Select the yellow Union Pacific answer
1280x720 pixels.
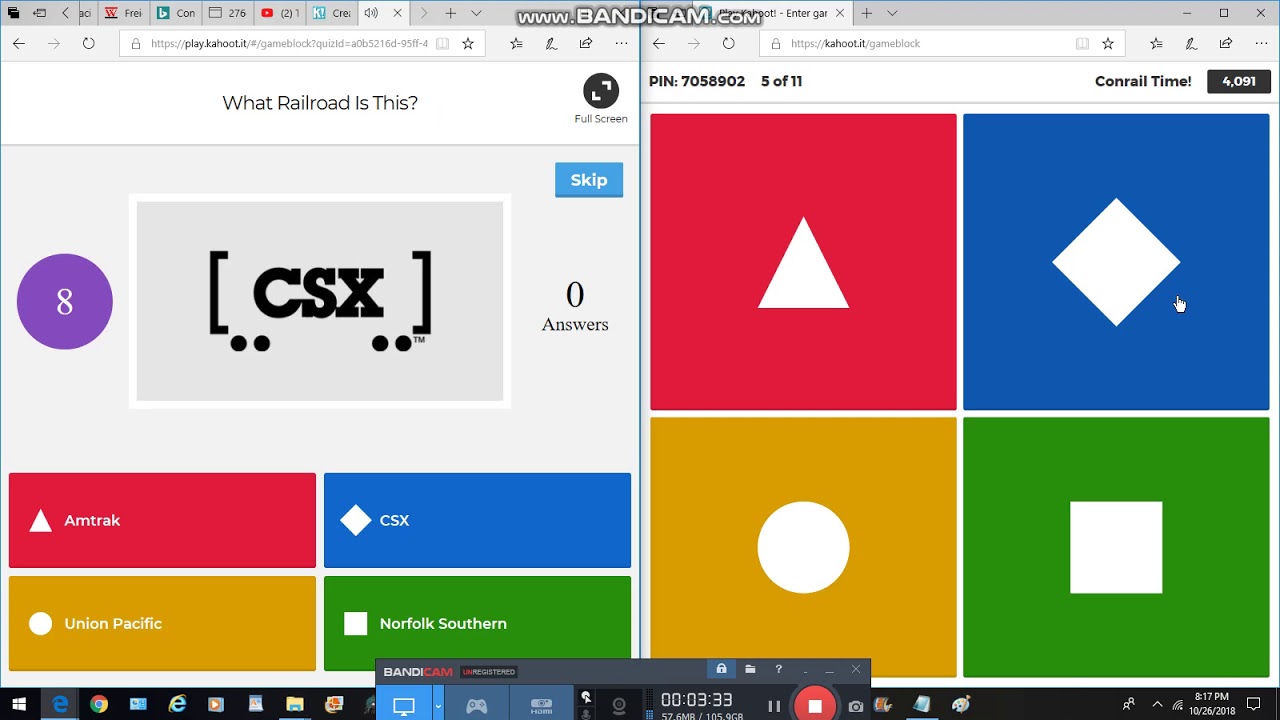162,623
